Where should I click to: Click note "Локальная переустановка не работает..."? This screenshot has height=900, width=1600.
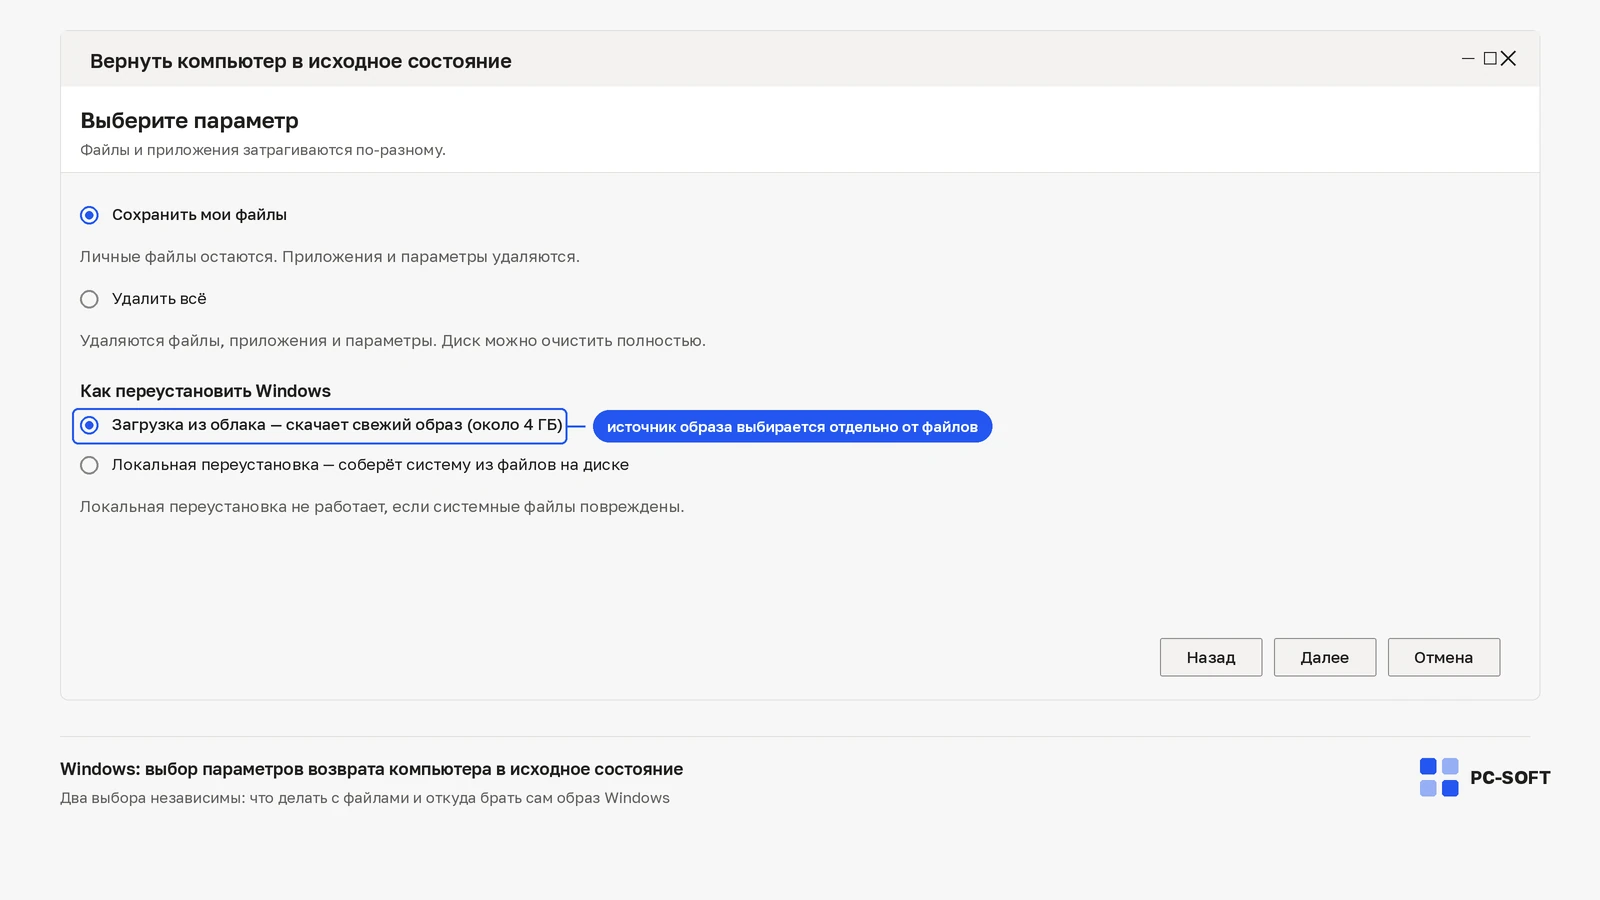click(x=382, y=507)
